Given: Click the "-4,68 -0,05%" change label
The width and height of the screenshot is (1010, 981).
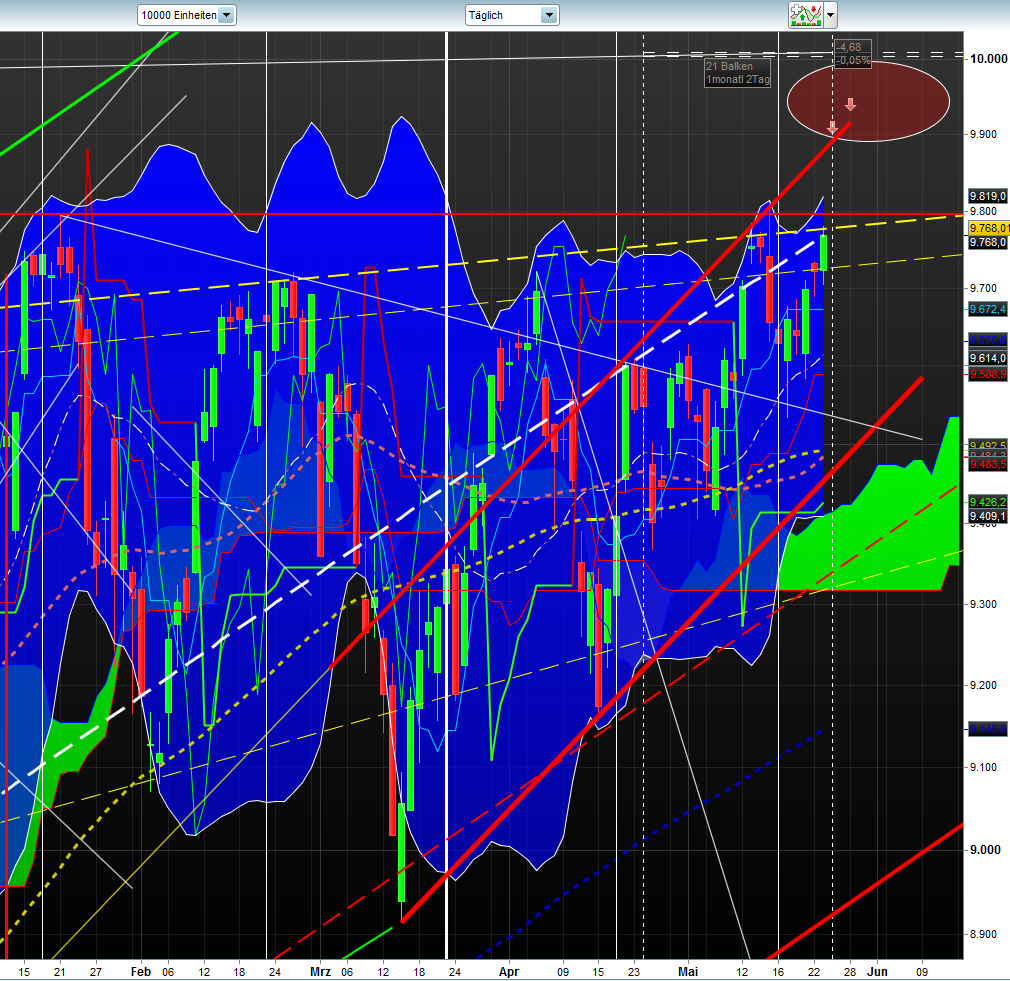Looking at the screenshot, I should click(x=851, y=52).
